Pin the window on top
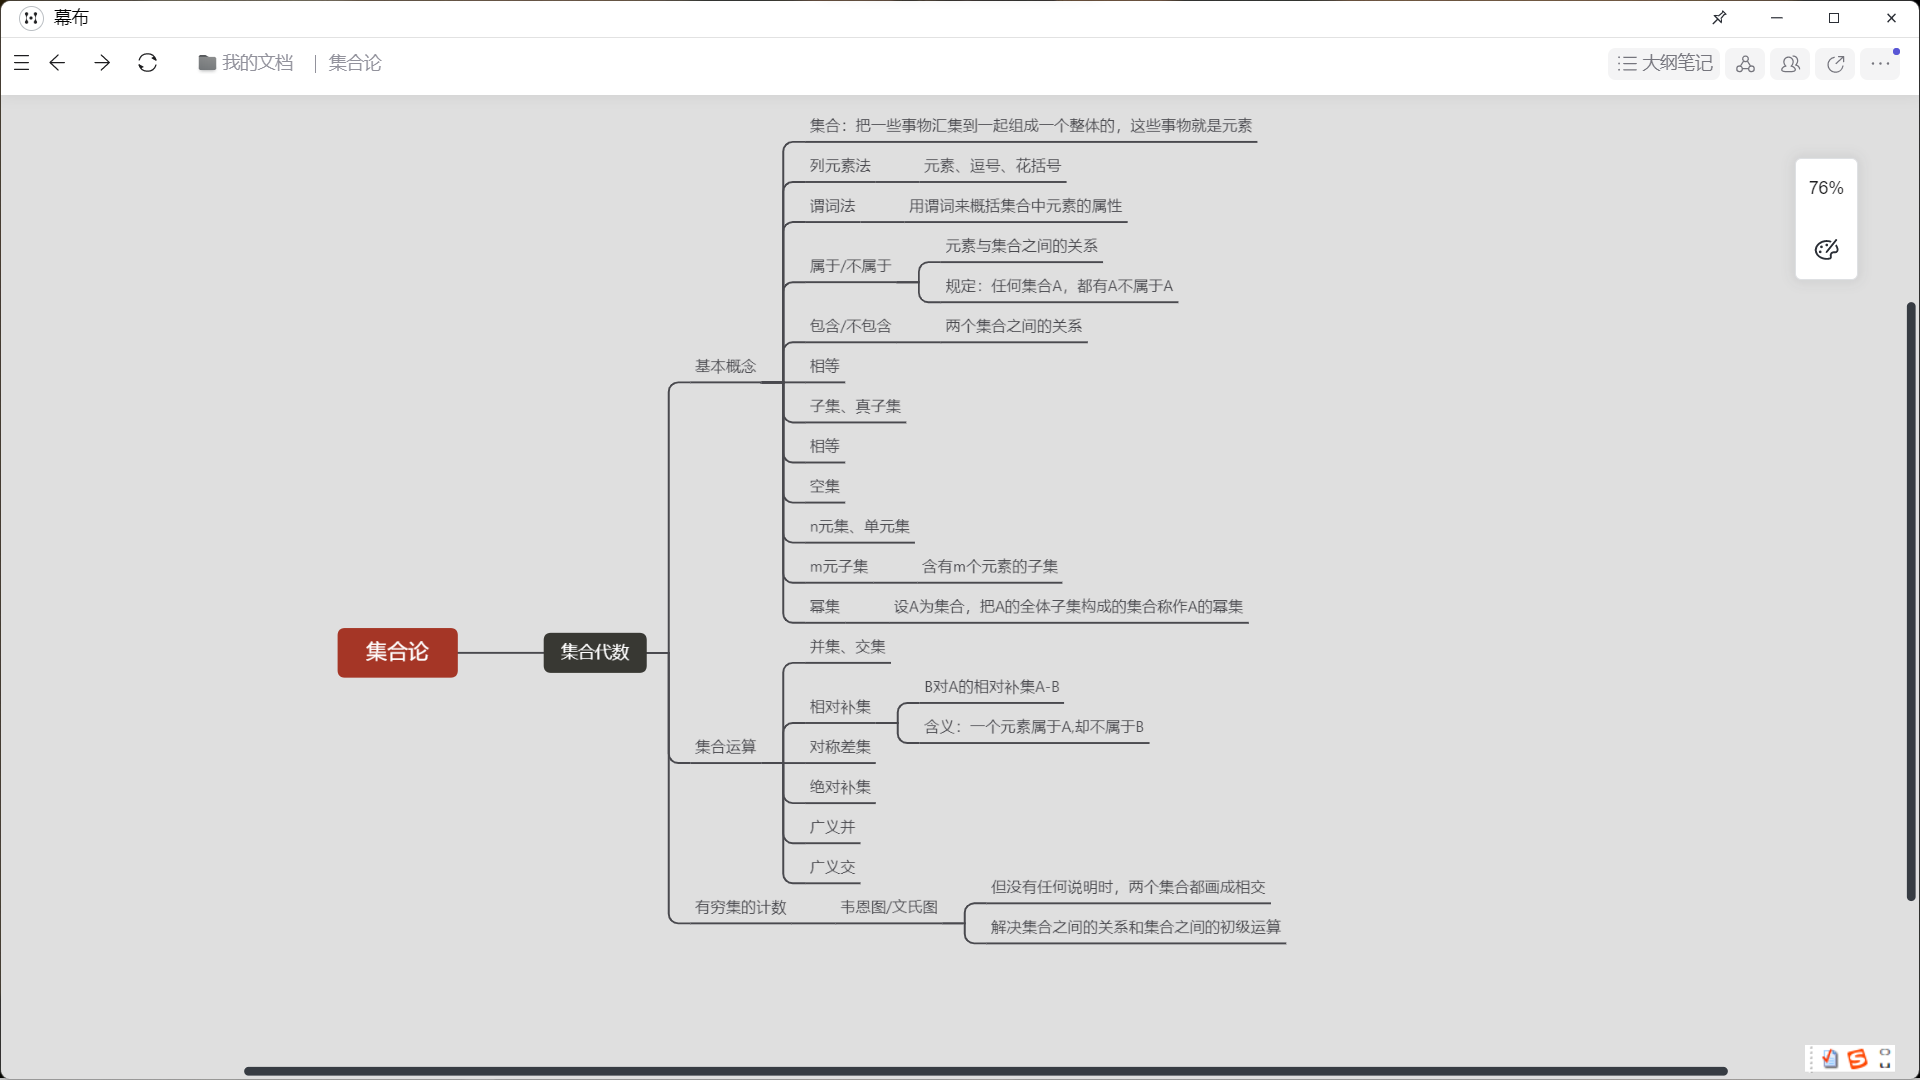The height and width of the screenshot is (1080, 1920). (x=1719, y=18)
